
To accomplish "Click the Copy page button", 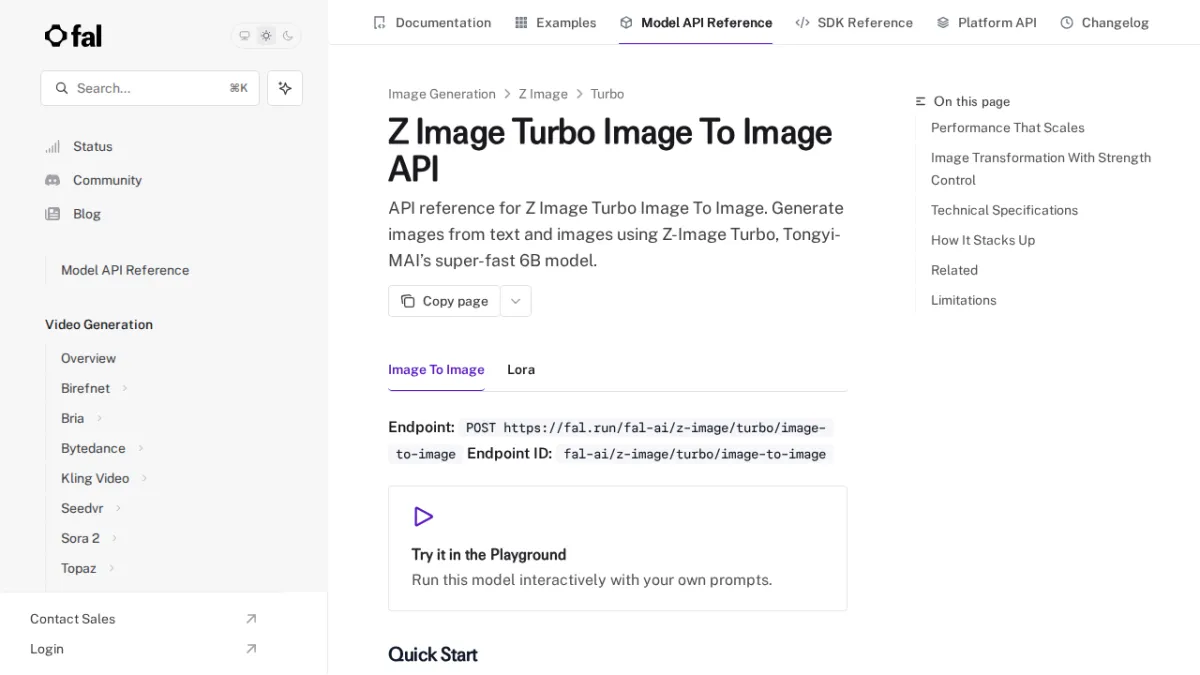I will [444, 301].
